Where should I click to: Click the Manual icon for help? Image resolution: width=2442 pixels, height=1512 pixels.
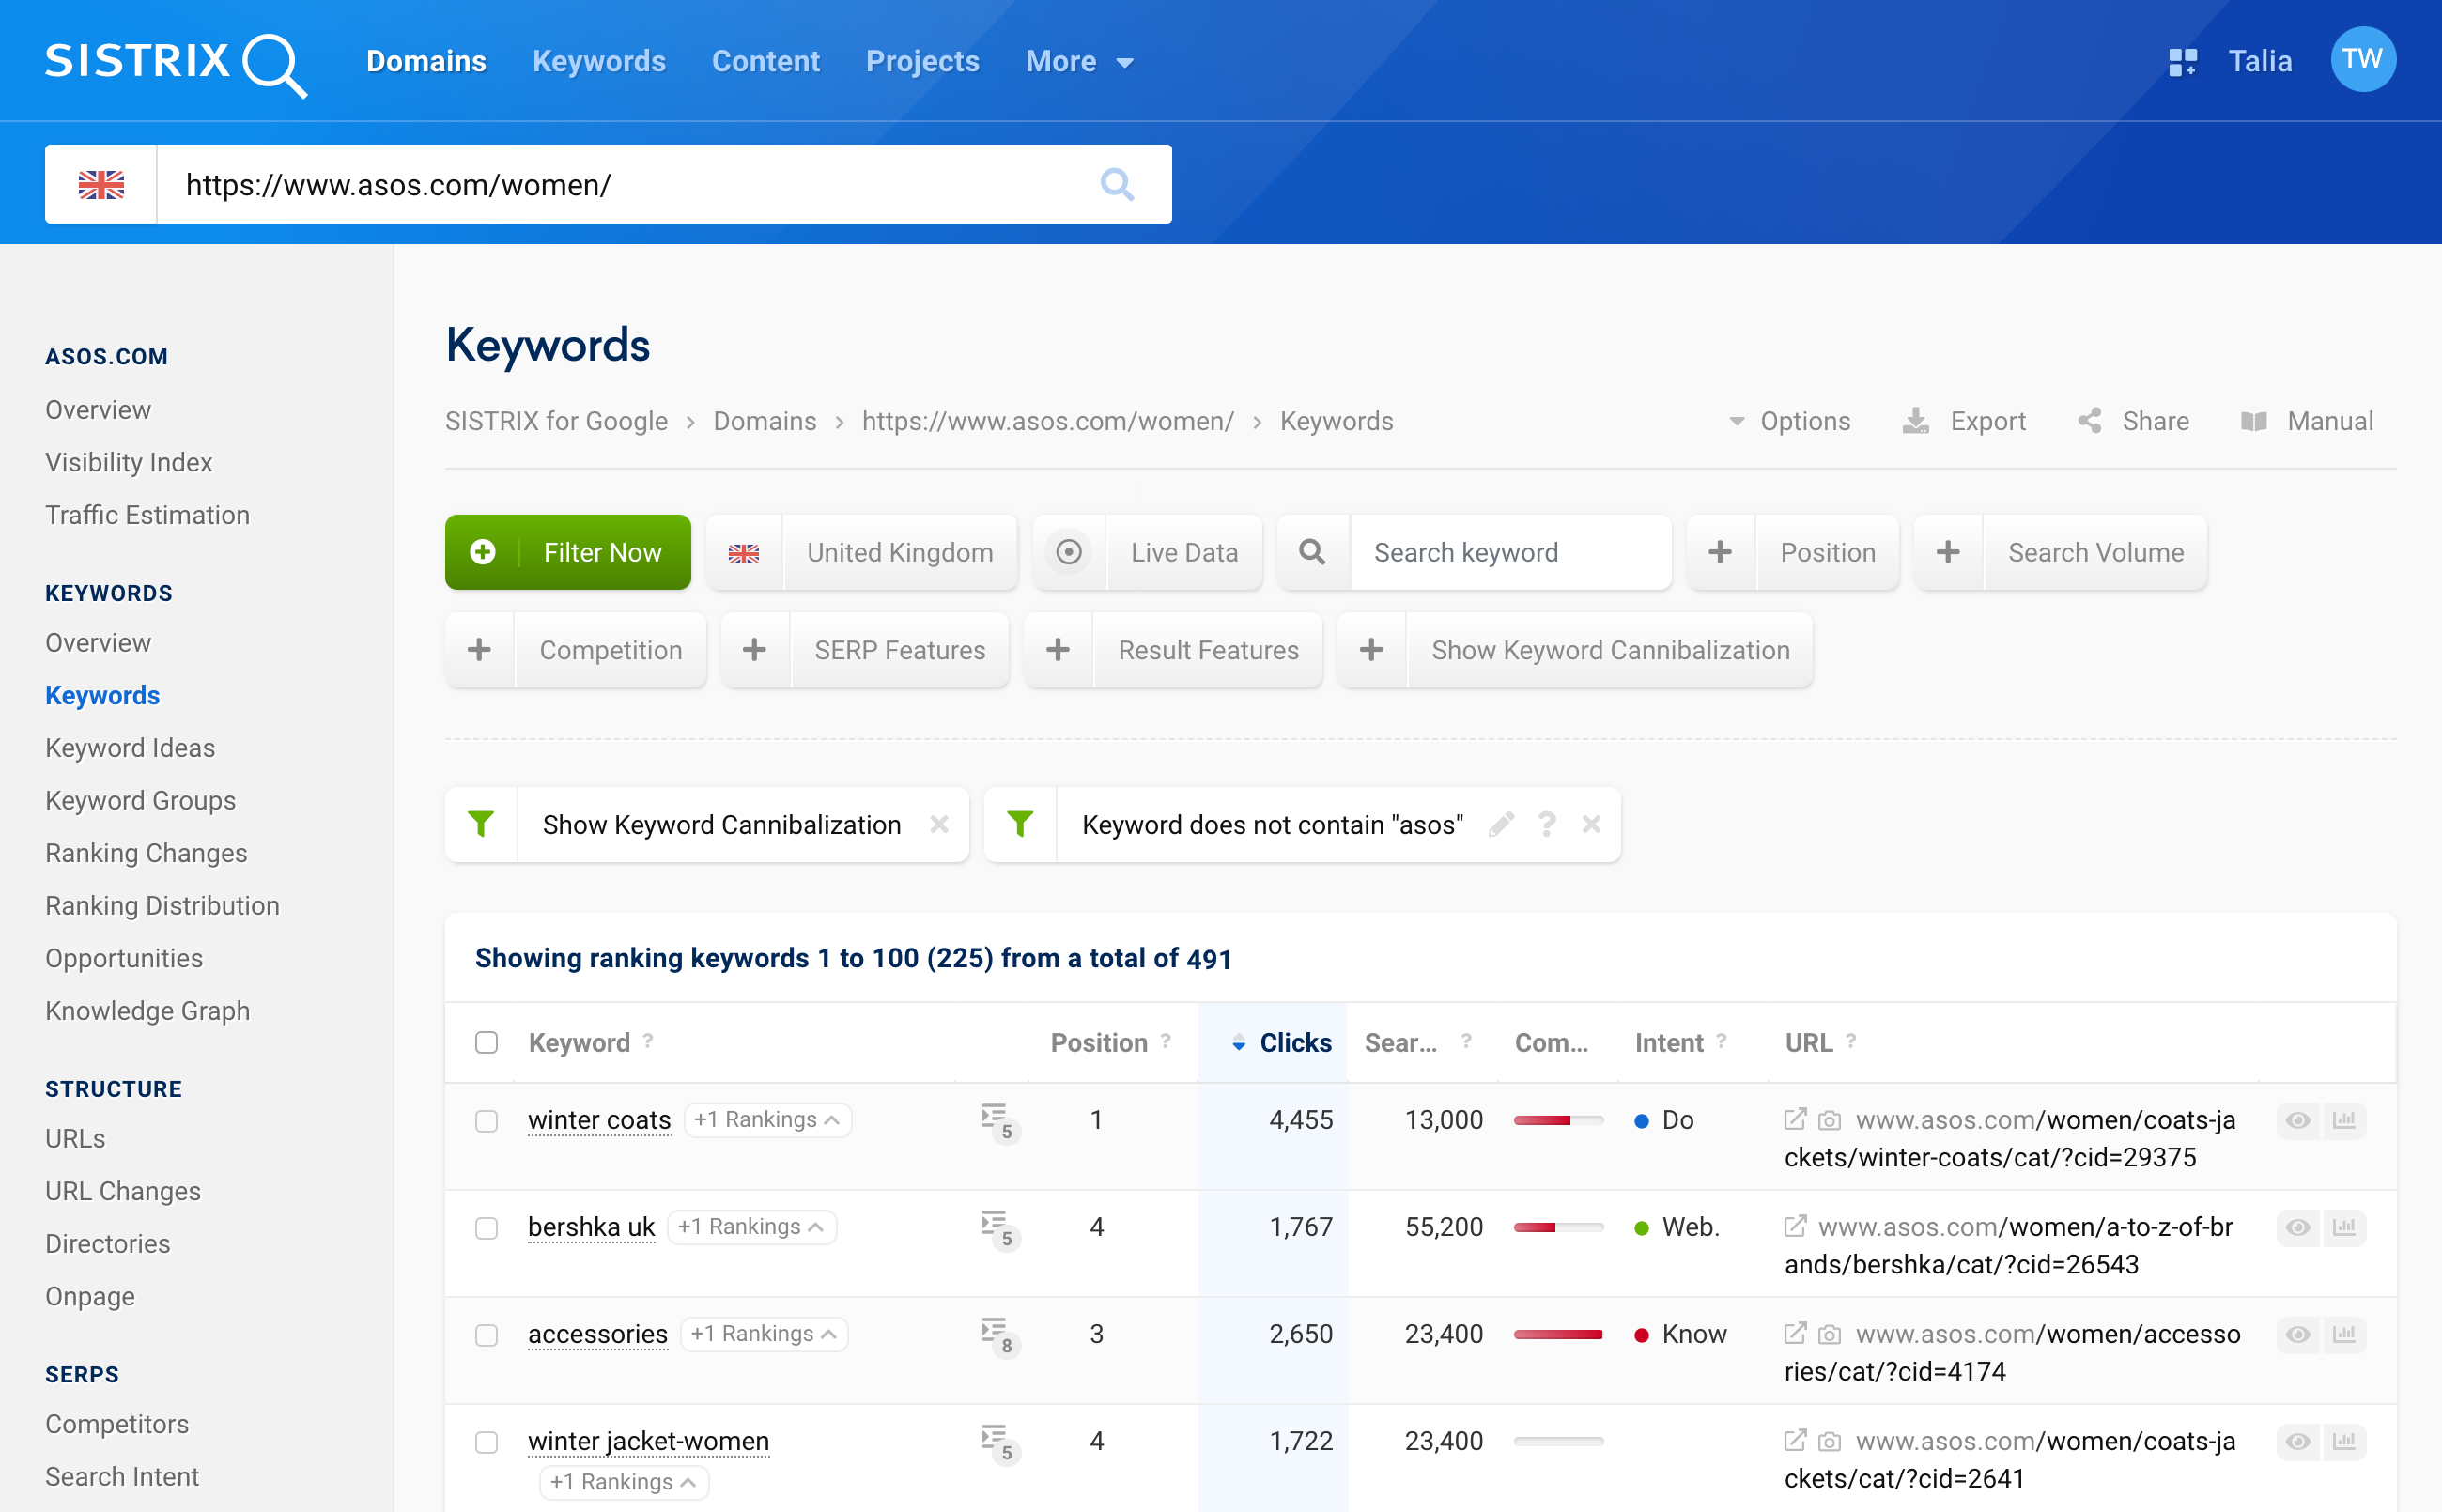point(2252,421)
